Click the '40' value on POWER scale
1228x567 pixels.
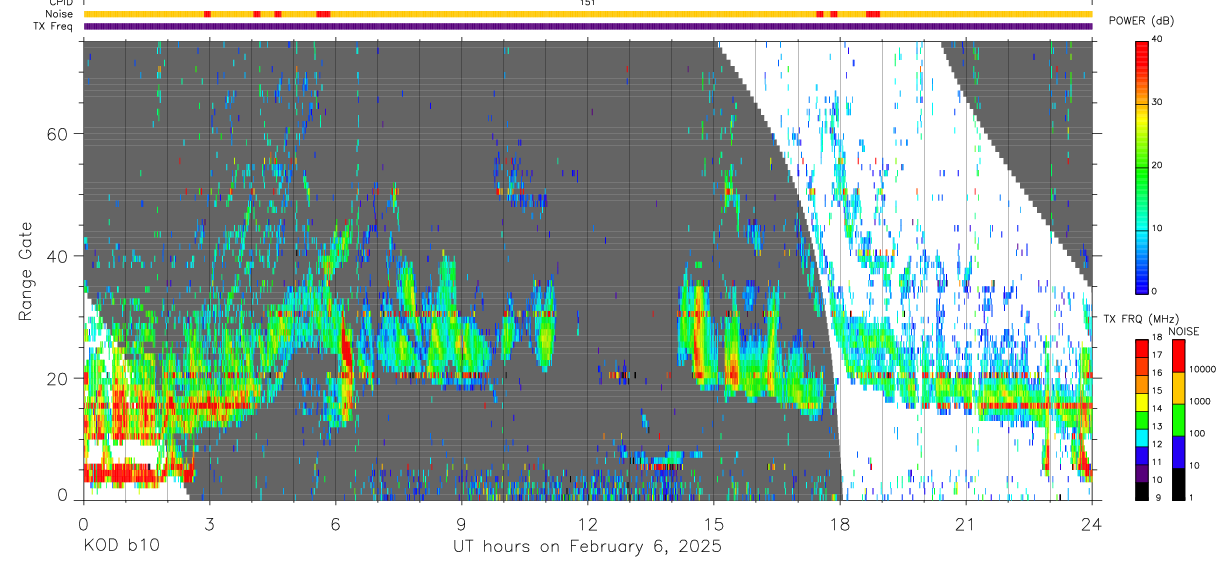tap(1157, 39)
